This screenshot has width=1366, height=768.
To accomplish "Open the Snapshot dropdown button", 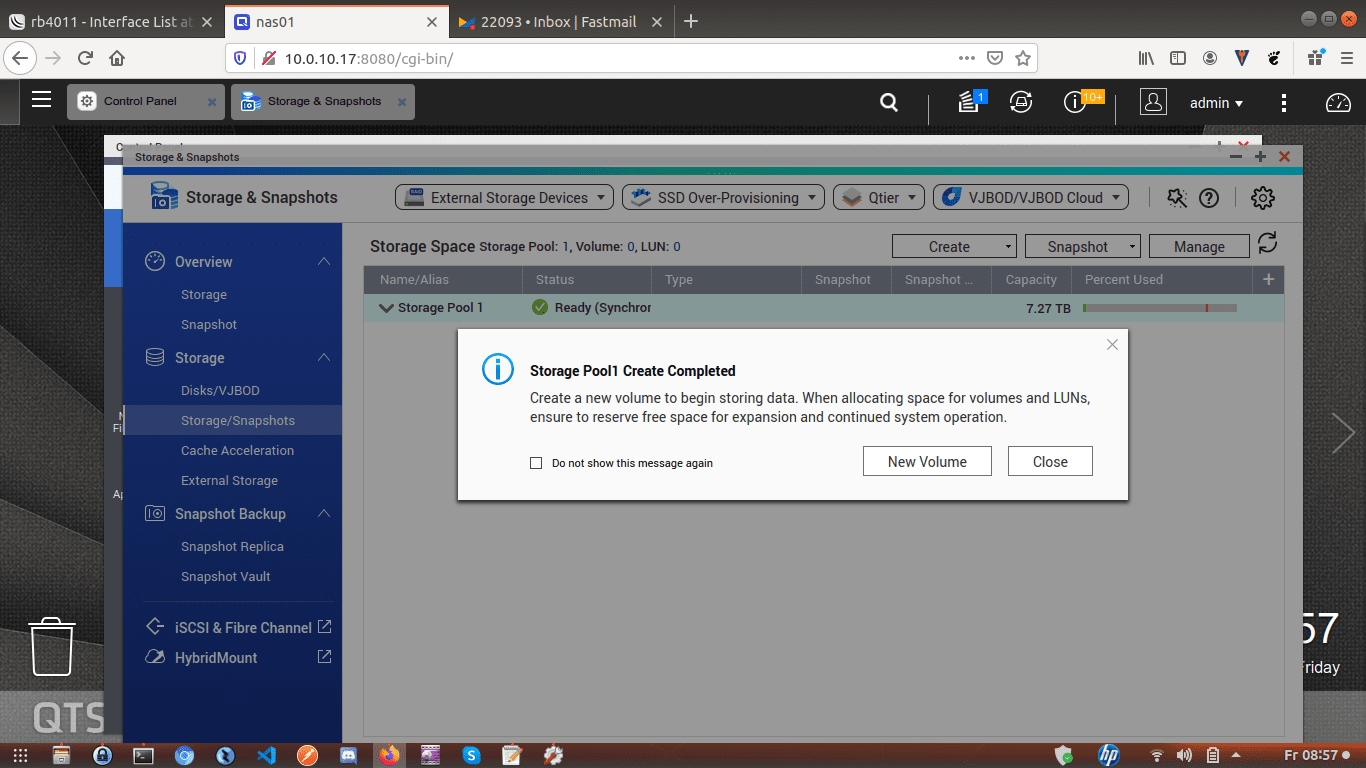I will coord(1083,246).
